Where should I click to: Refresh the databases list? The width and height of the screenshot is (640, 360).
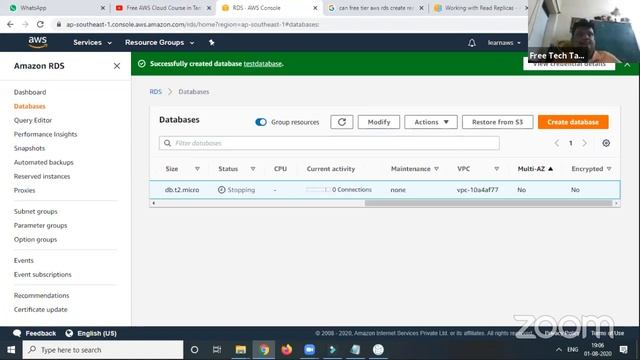[342, 122]
